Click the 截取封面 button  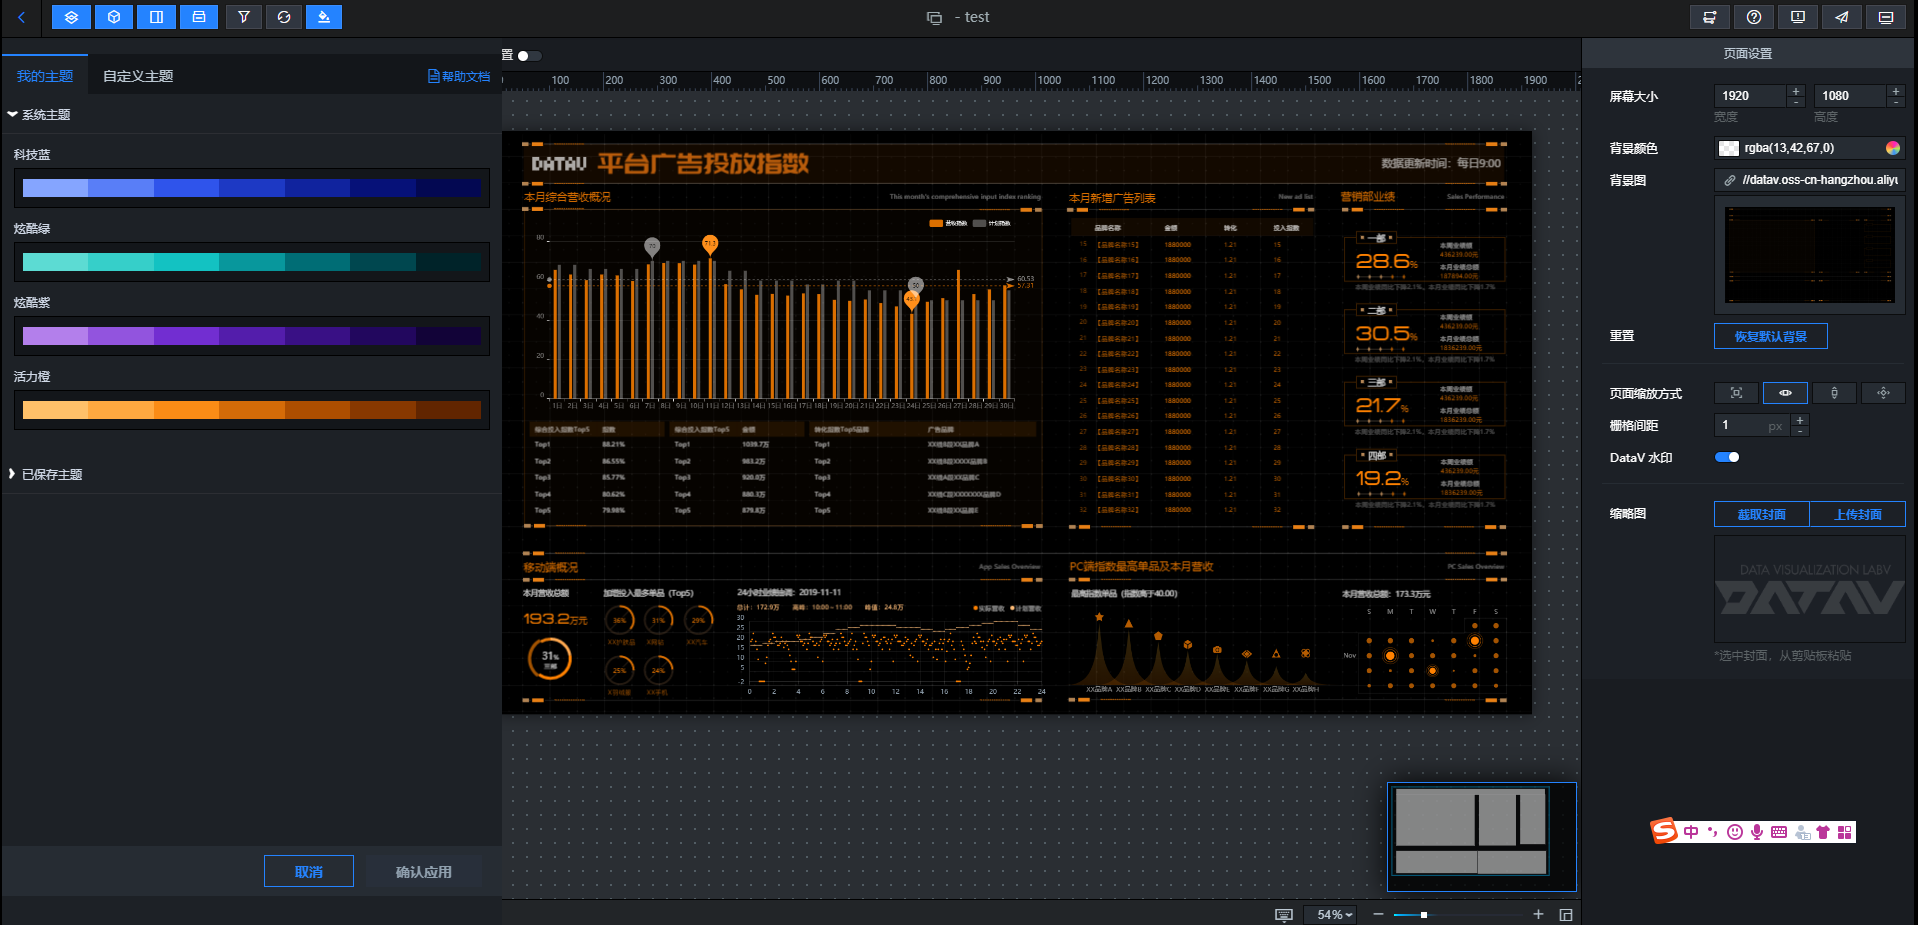click(x=1762, y=514)
